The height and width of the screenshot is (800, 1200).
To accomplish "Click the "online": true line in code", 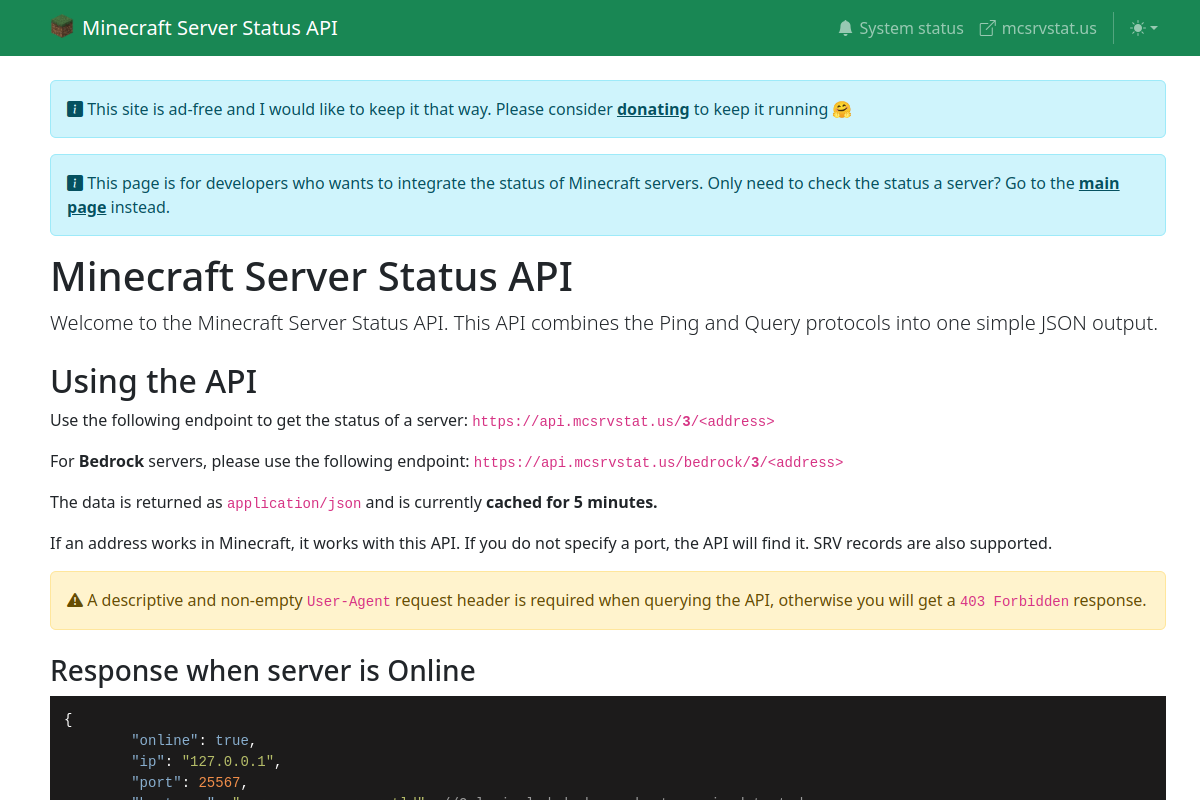I will click(194, 740).
